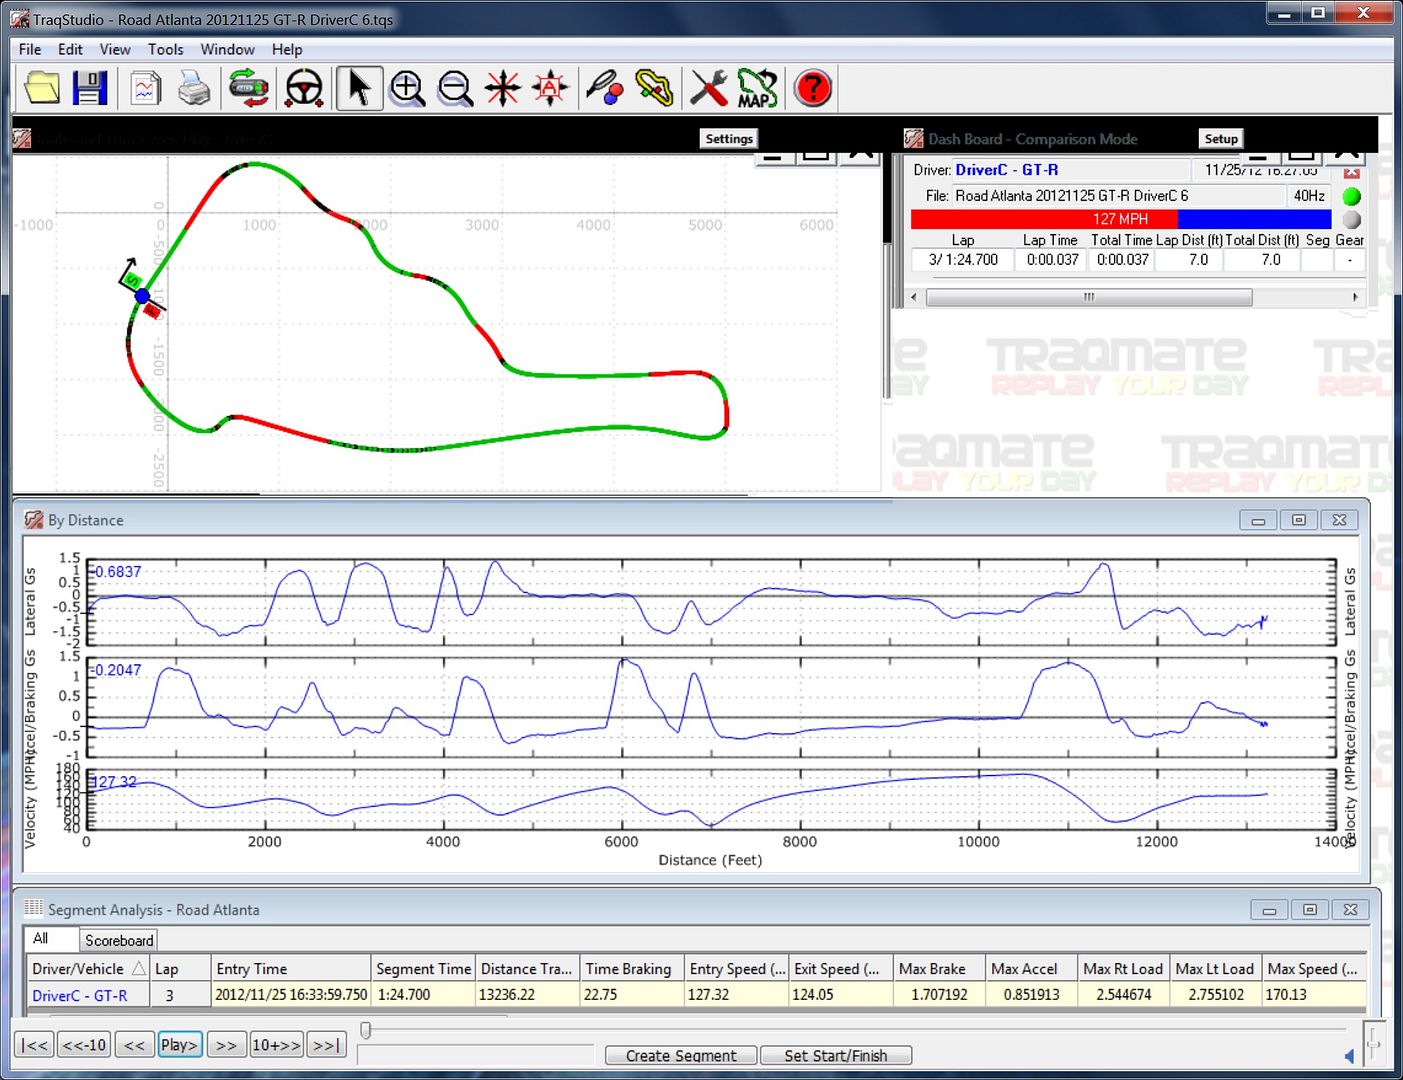This screenshot has width=1403, height=1080.
Task: Open the Tools menu
Action: coord(165,49)
